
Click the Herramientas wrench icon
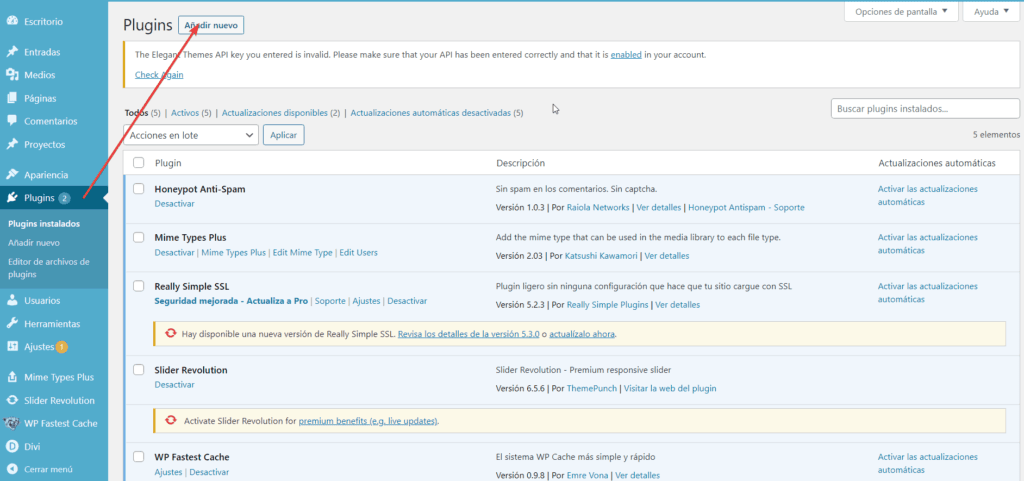pyautogui.click(x=12, y=324)
